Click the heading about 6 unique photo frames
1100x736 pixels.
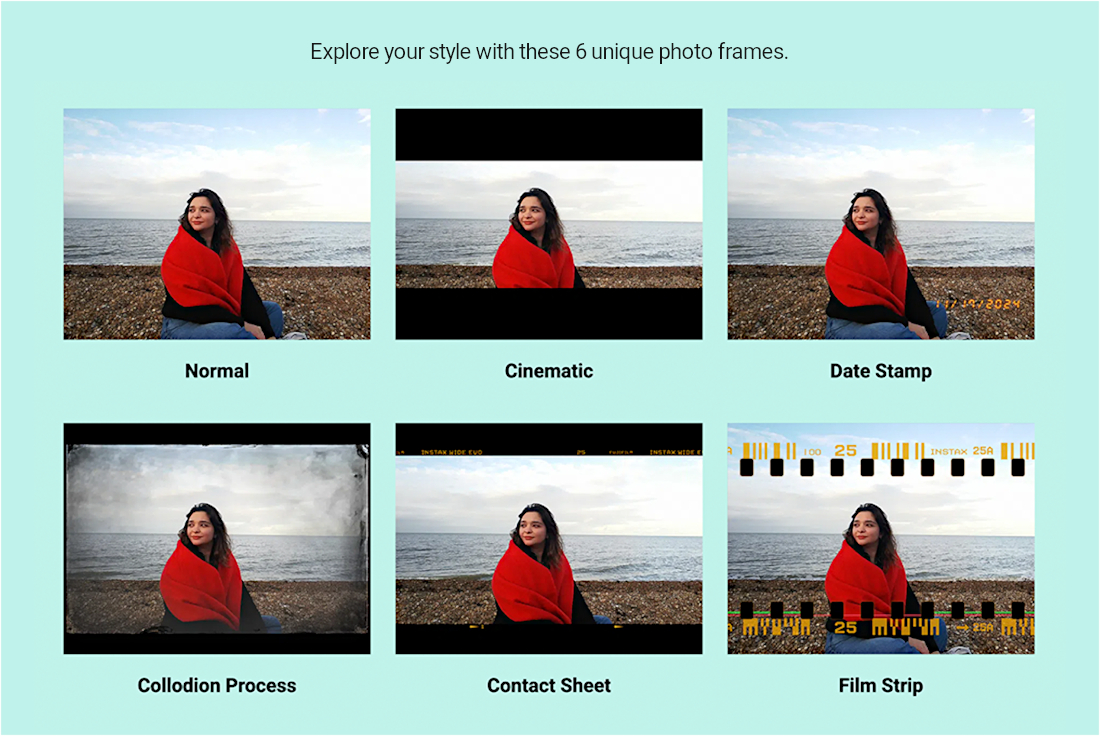point(549,52)
